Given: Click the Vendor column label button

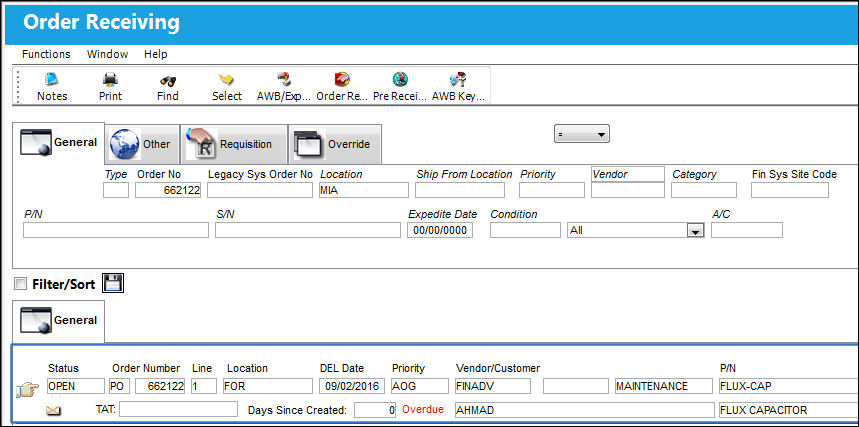Looking at the screenshot, I should coord(628,174).
